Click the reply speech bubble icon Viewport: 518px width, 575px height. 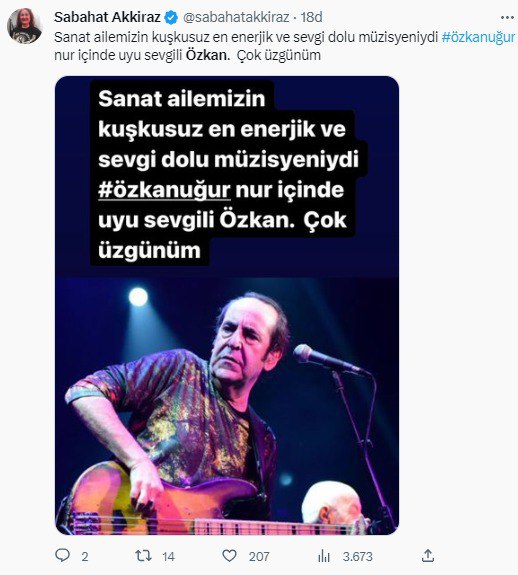click(62, 556)
